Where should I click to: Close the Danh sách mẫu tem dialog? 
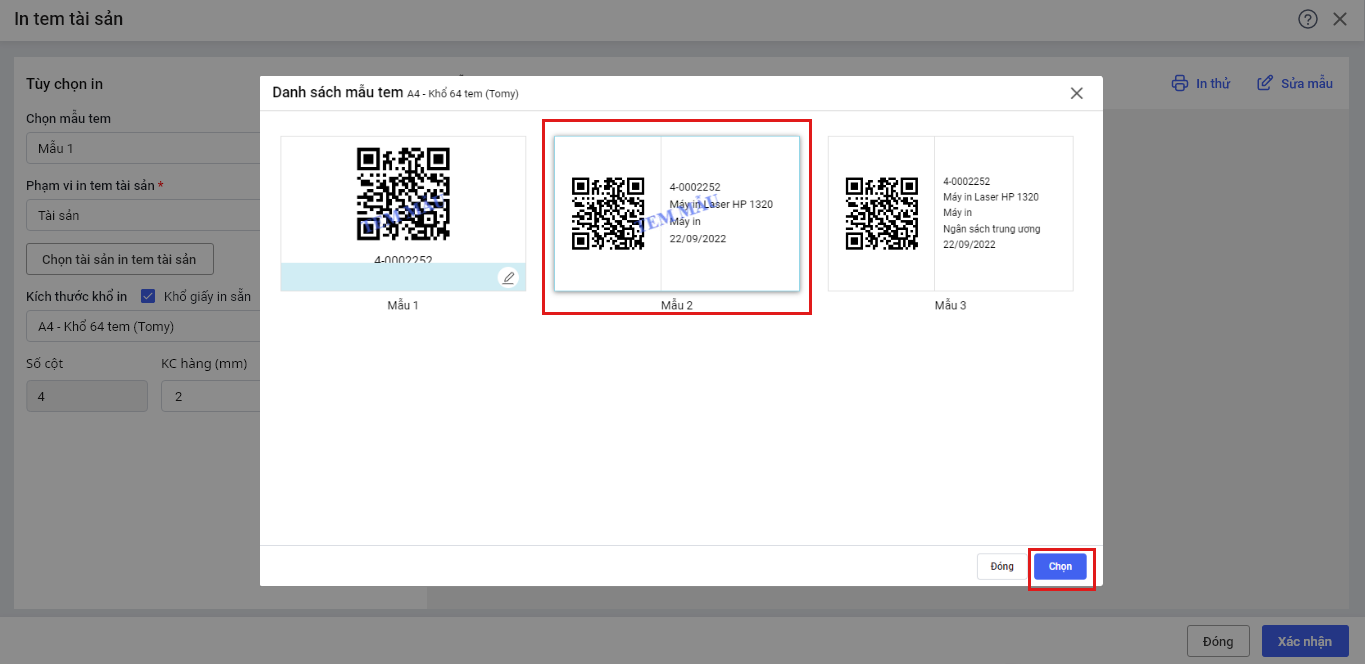(1077, 93)
